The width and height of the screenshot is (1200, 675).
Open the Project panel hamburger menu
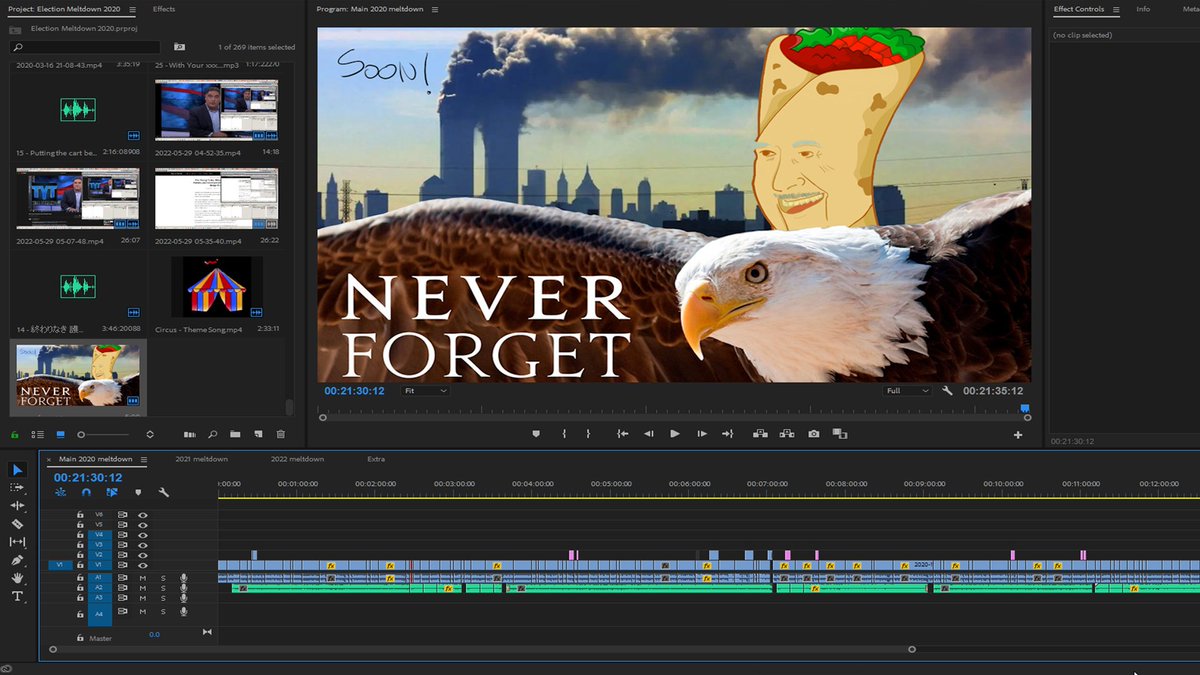coord(132,9)
